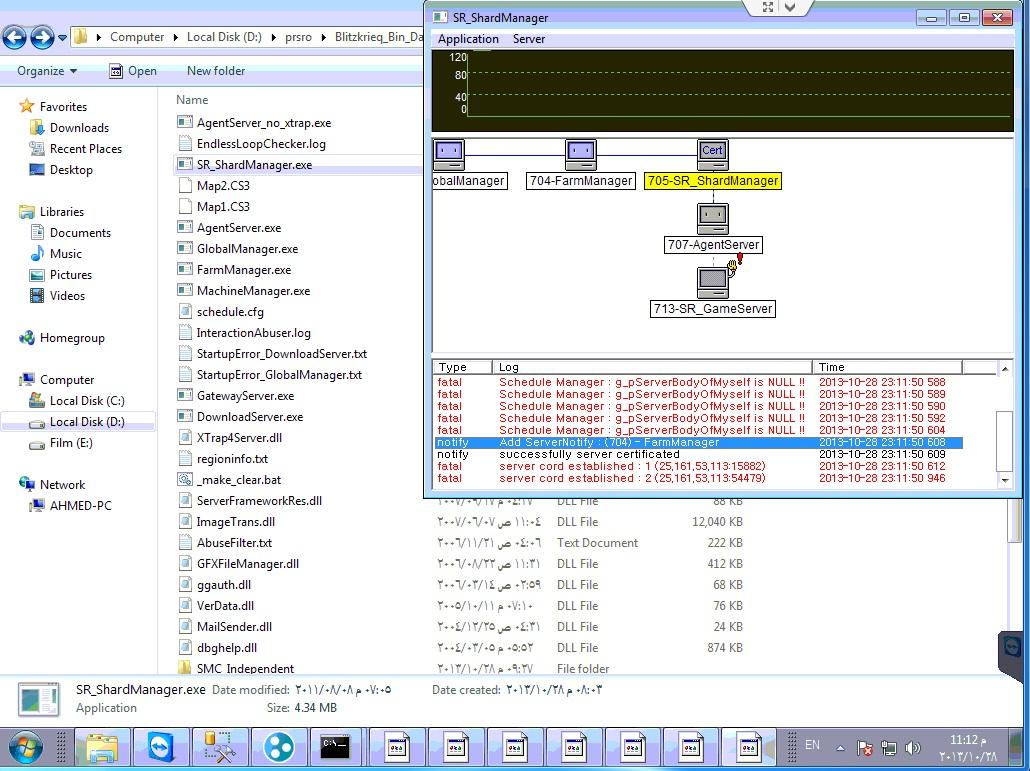Screen dimensions: 1030x771
Task: Click the network tray icon
Action: coord(889,748)
